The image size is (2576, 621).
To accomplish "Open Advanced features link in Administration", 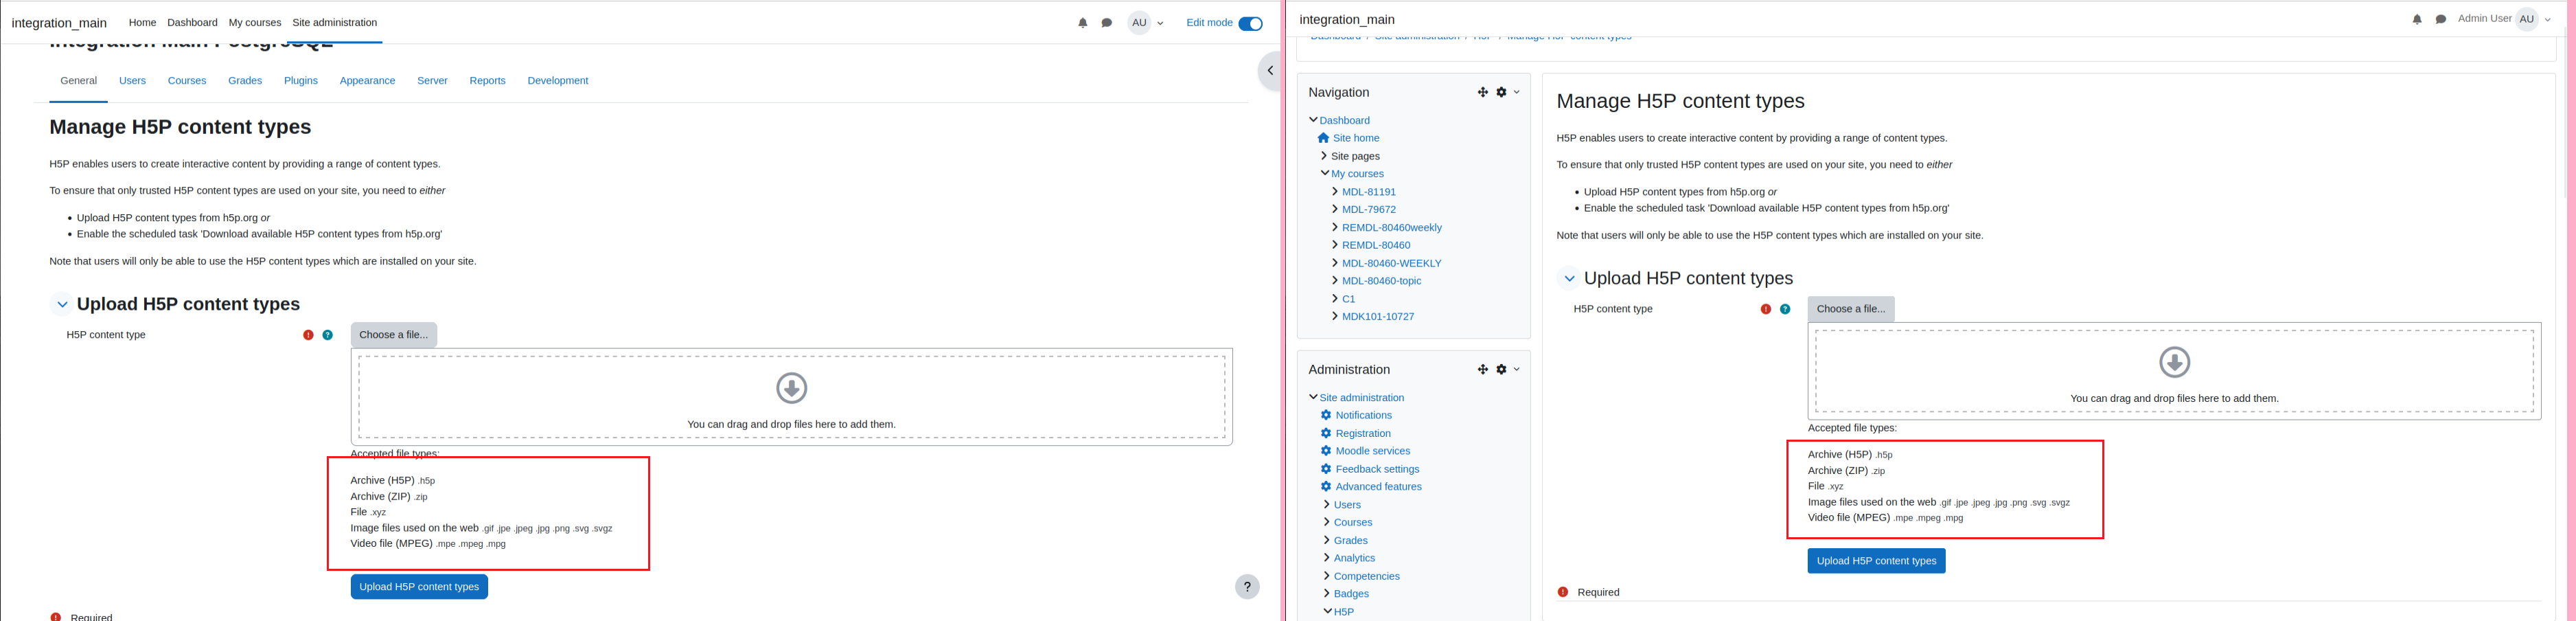I will tap(1378, 487).
